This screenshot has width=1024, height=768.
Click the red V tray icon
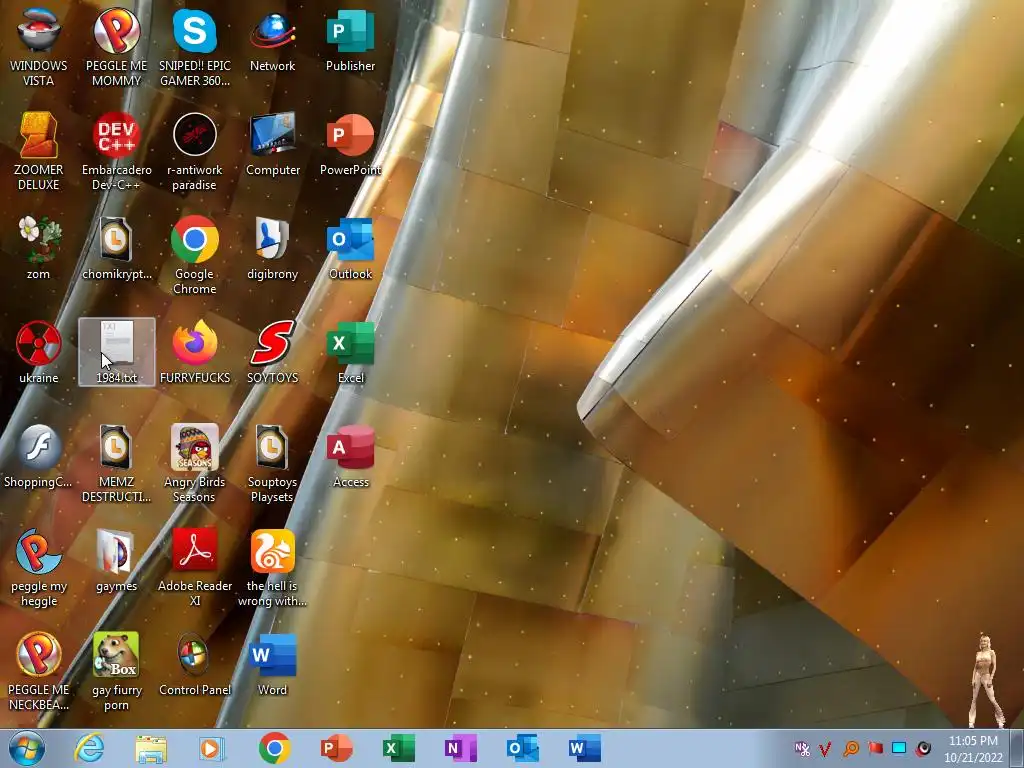(x=825, y=748)
